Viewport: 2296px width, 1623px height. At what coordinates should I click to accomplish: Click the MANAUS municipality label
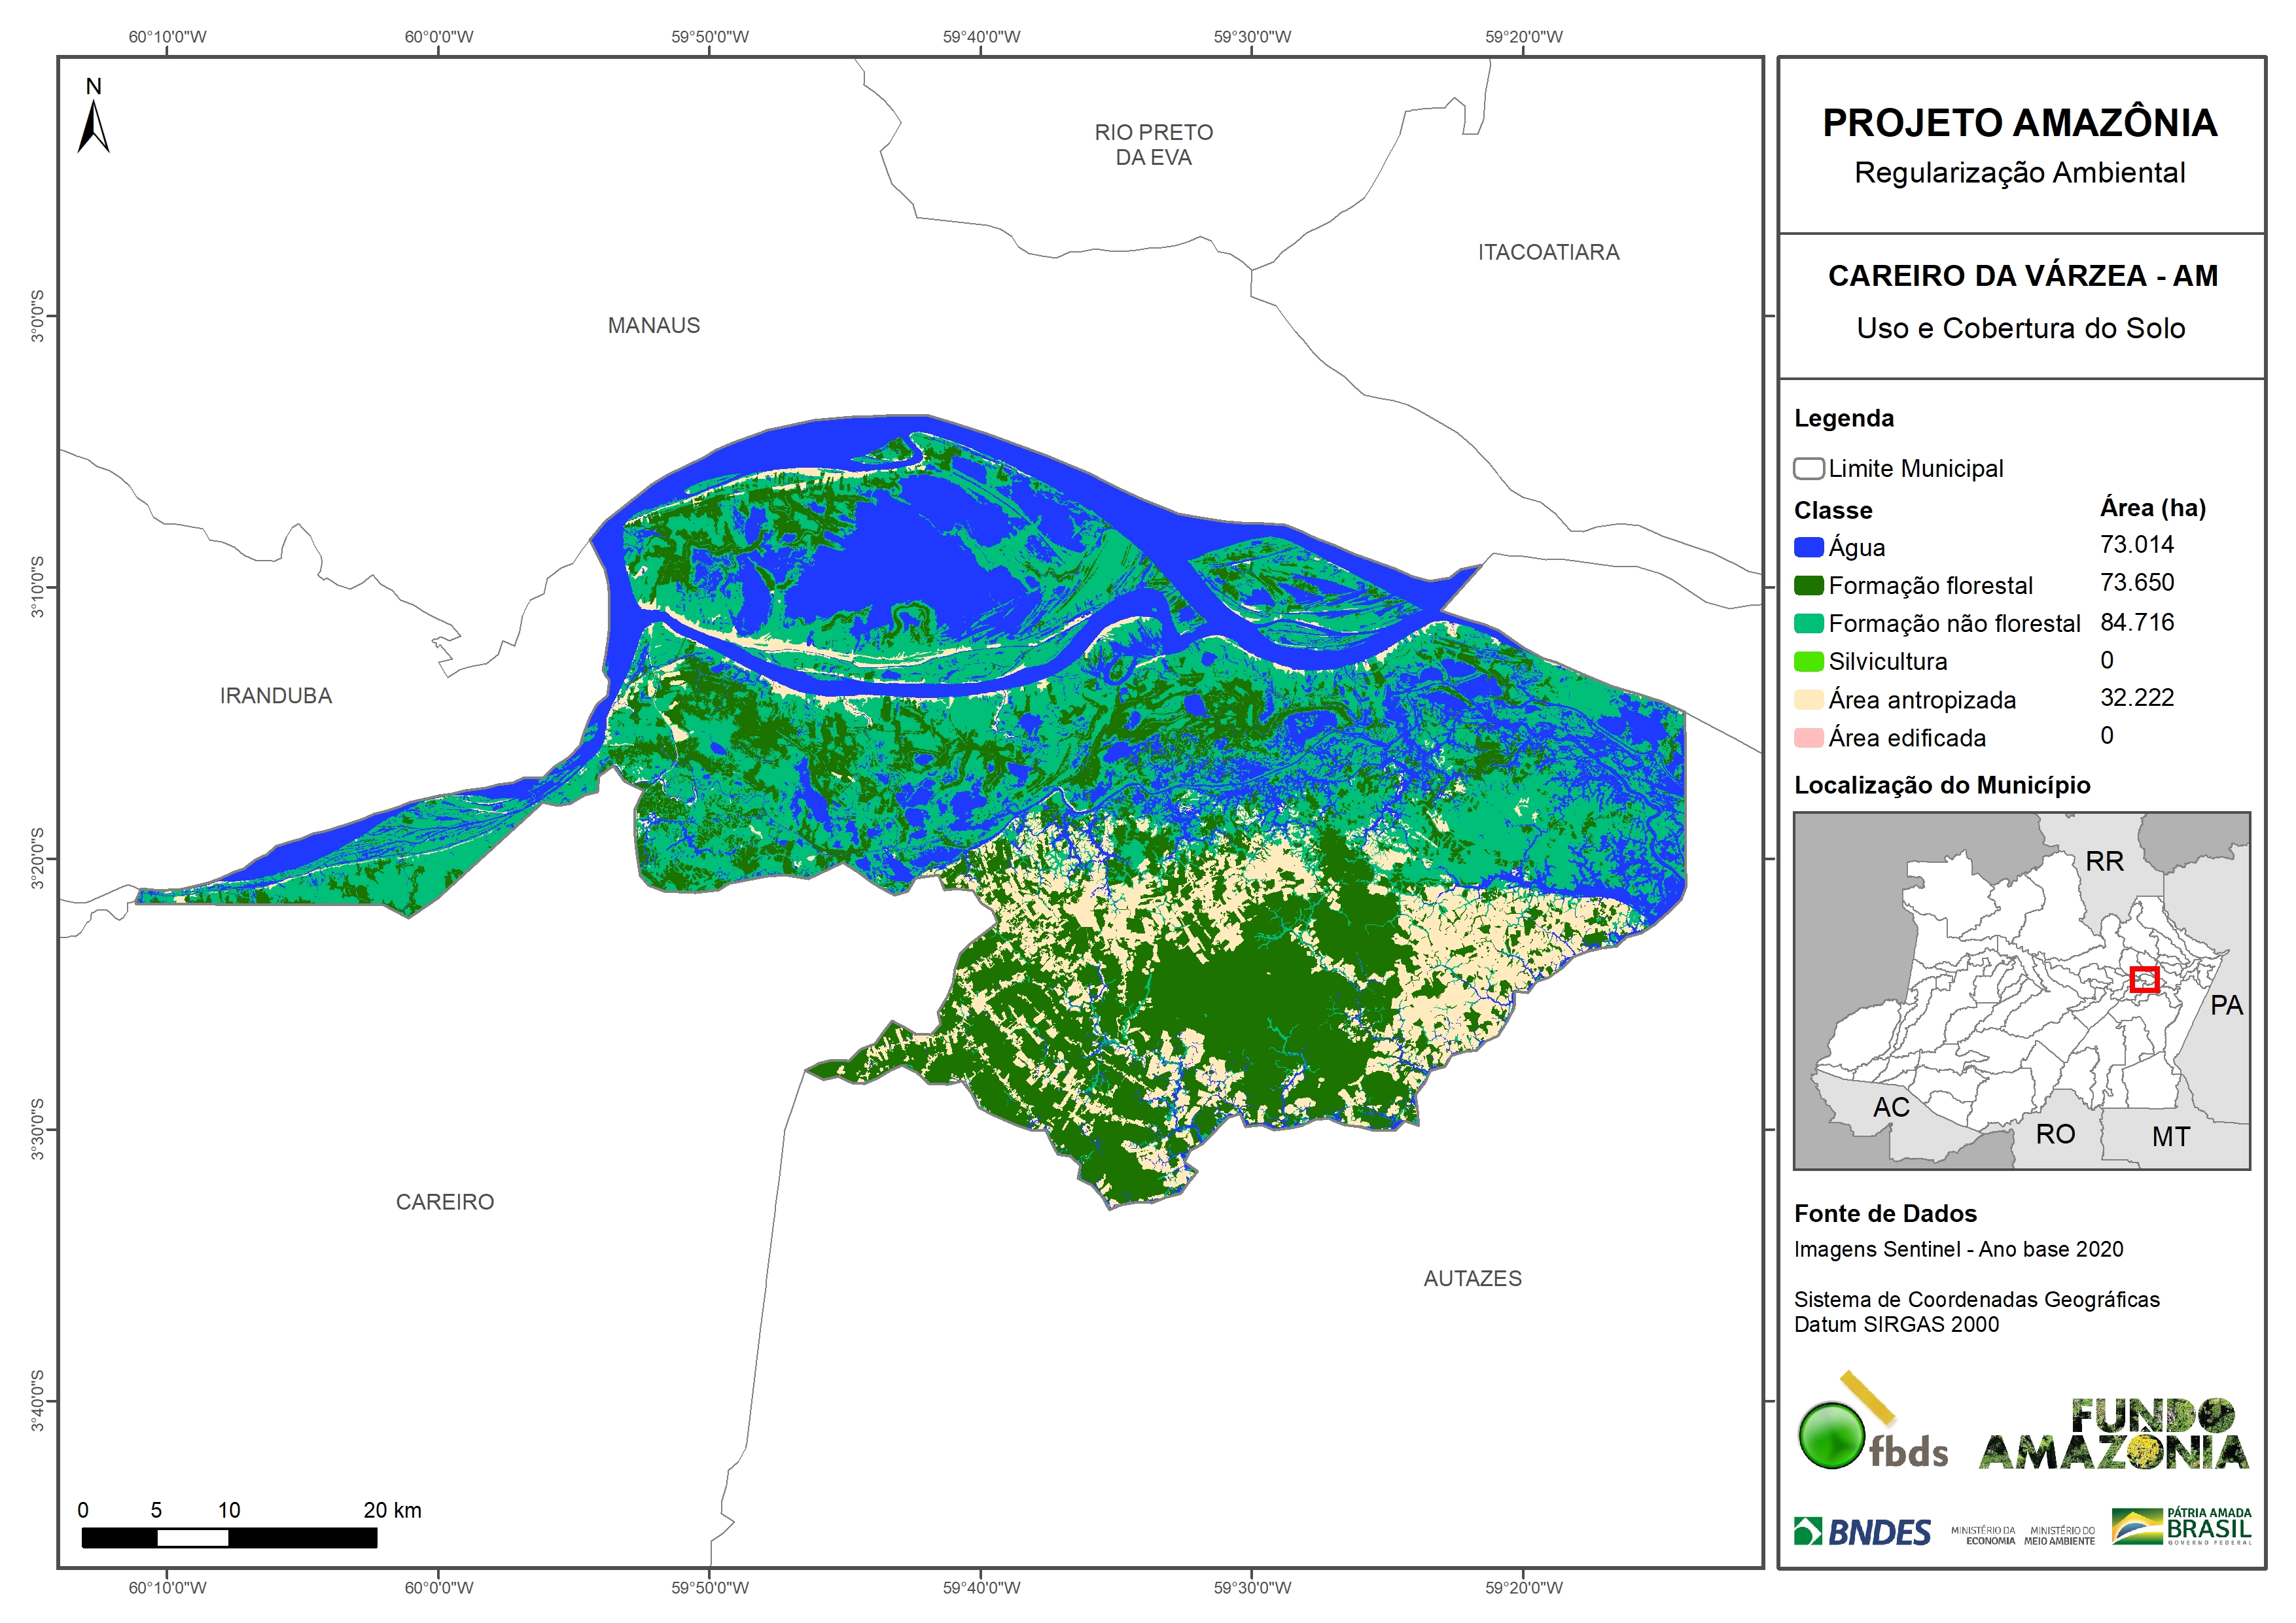pyautogui.click(x=654, y=326)
